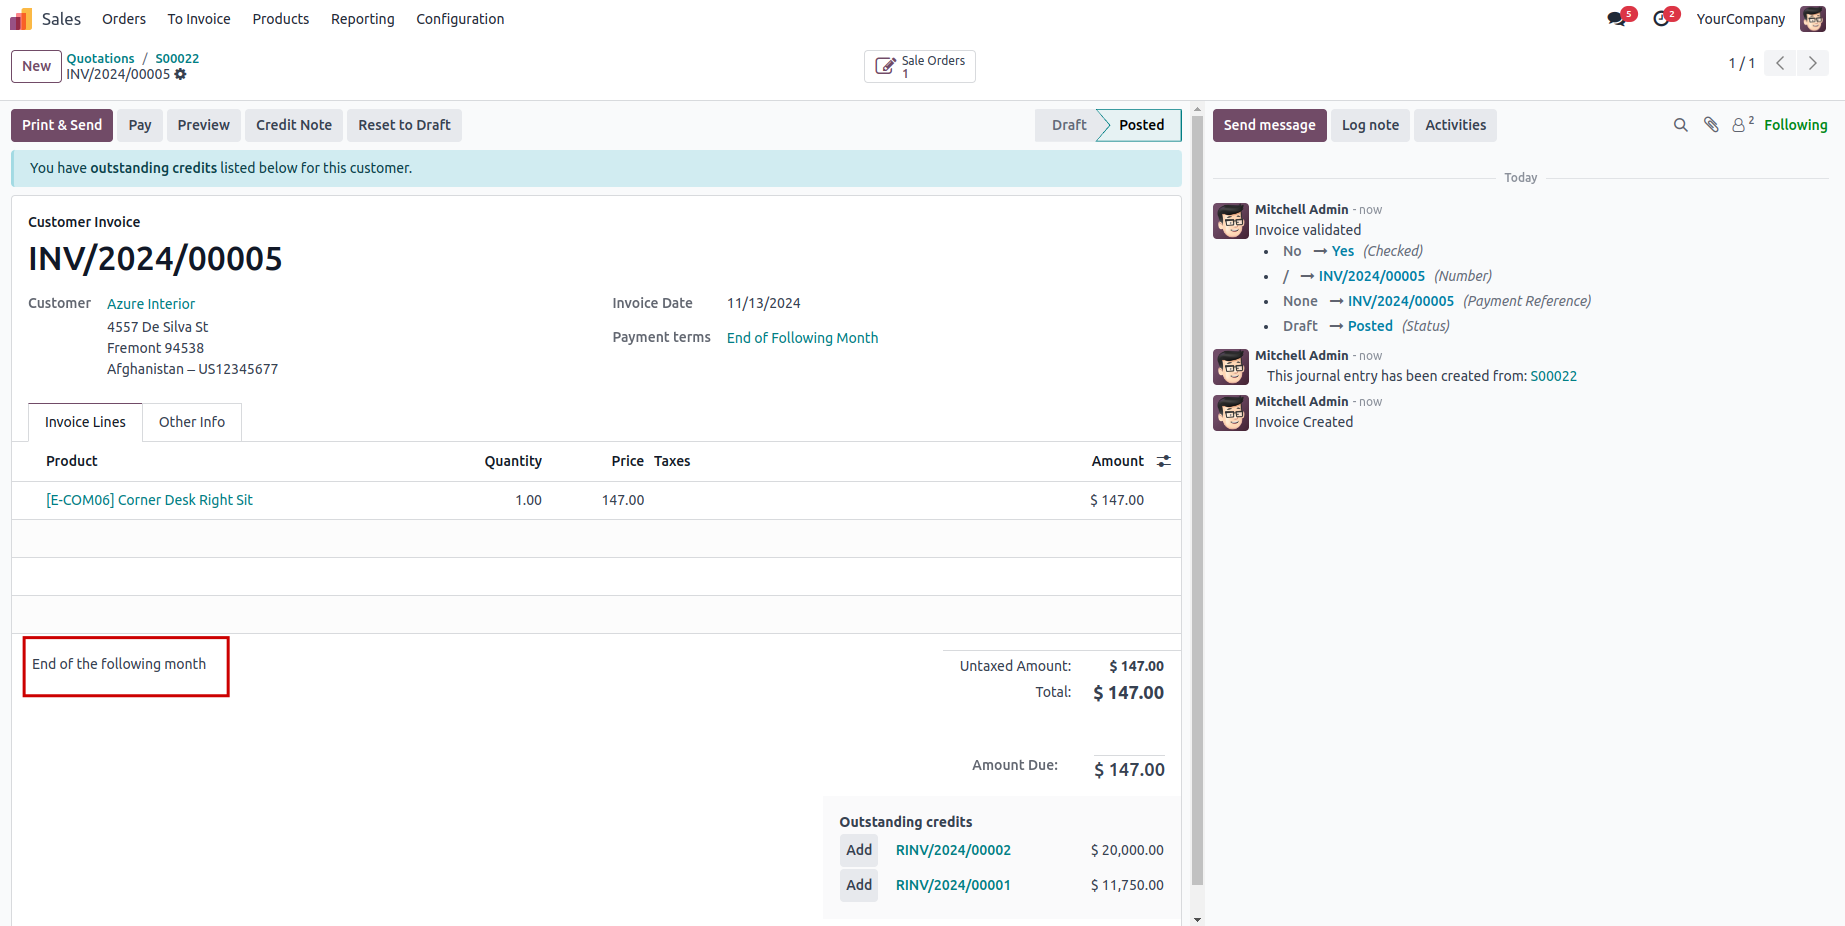
Task: Open End of Following Month payment terms
Action: (x=803, y=338)
